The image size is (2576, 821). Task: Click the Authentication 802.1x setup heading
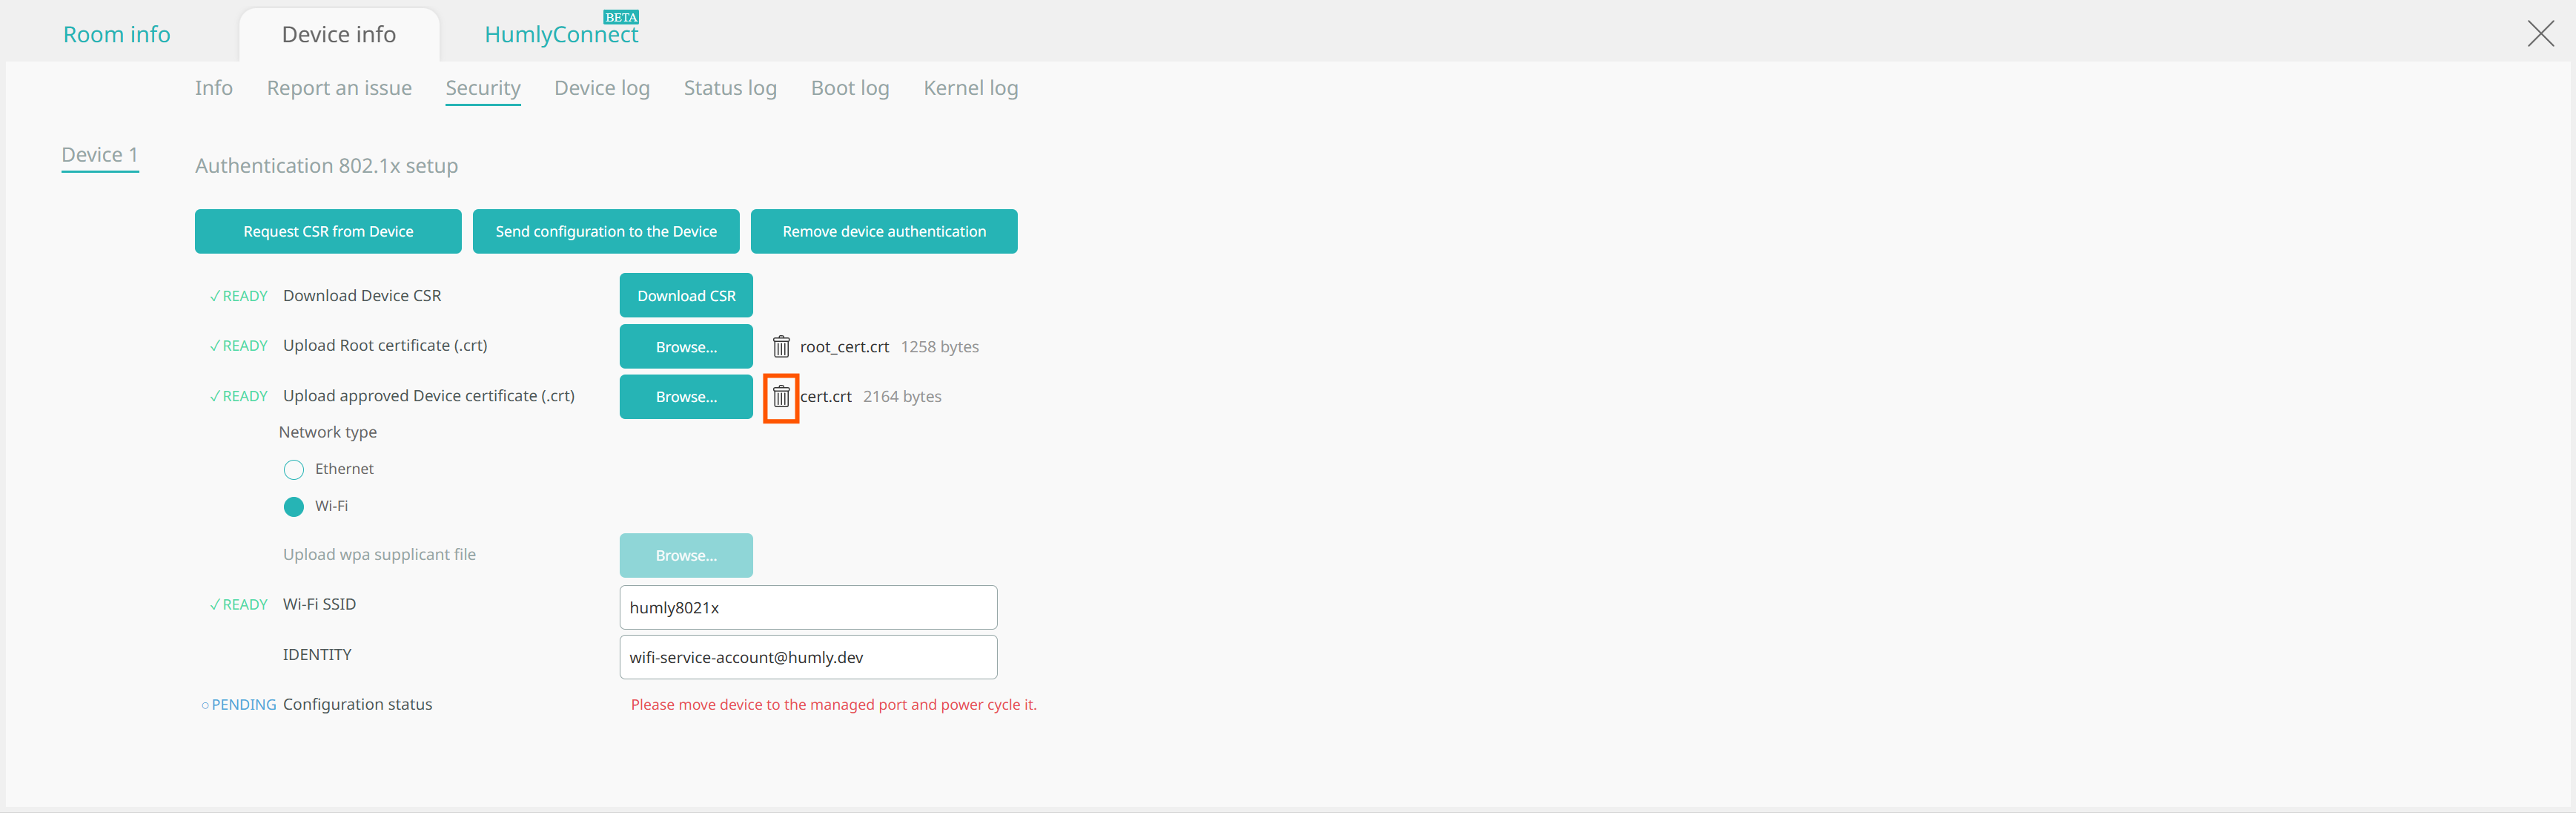326,167
